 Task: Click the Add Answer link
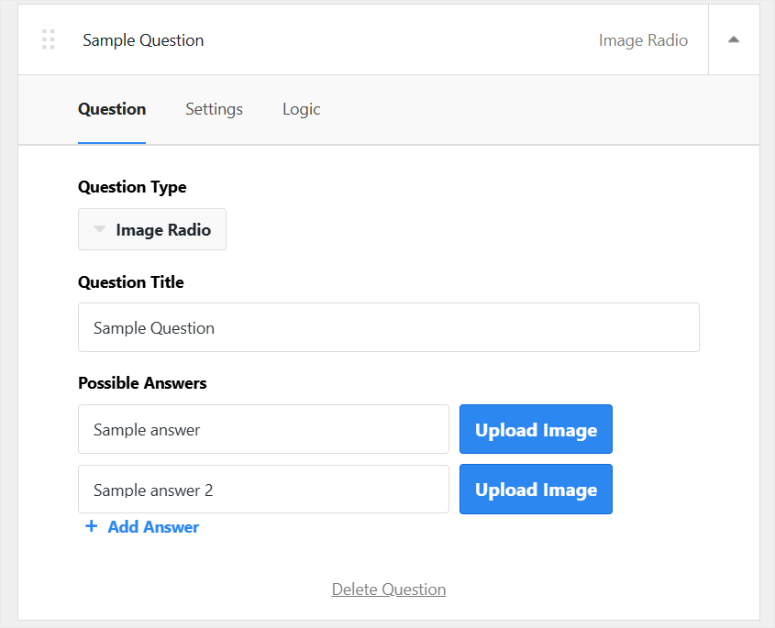(x=153, y=527)
